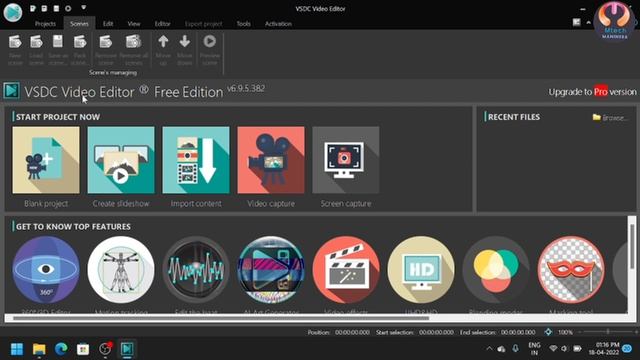640x360 pixels.
Task: Click the Motion tracking Vitruvian icon
Action: click(121, 269)
